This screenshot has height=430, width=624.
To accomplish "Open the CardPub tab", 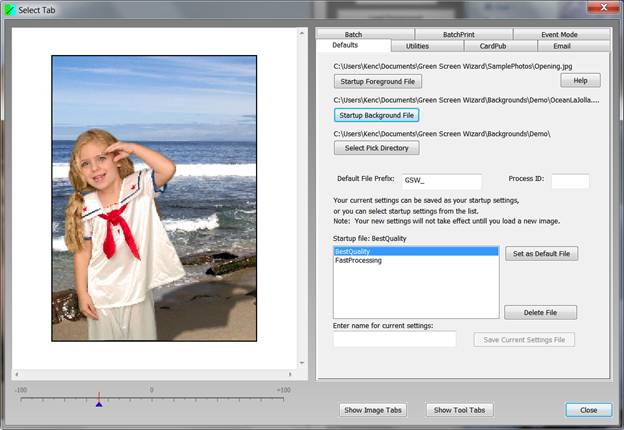I will click(x=493, y=46).
